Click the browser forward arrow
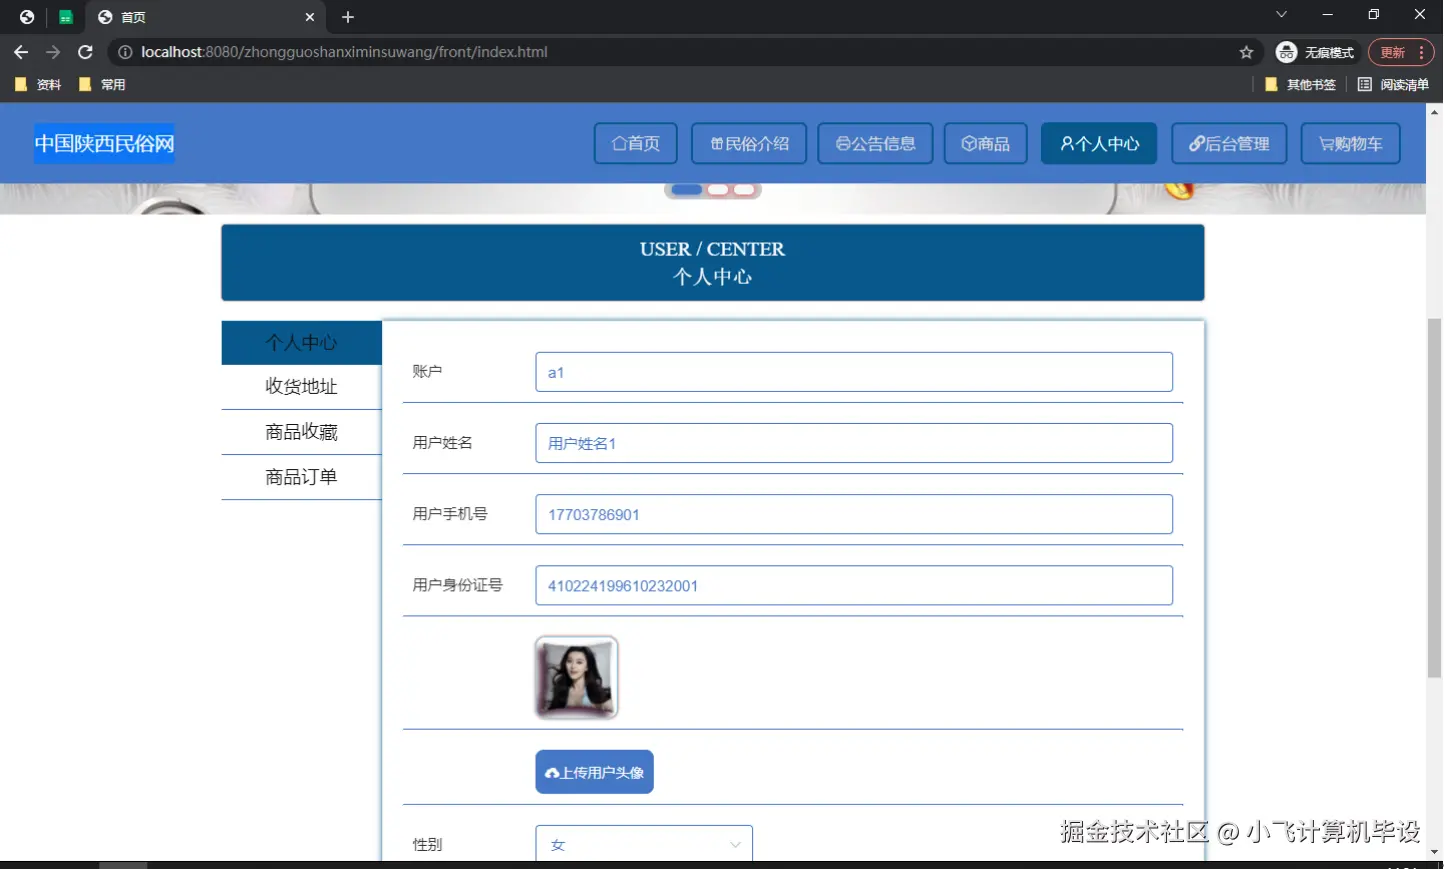 [x=53, y=52]
